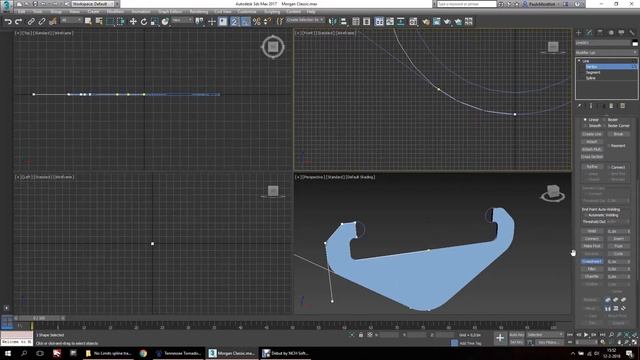640x360 pixels.
Task: Toggle the 2D Snaps button
Action: (234, 21)
